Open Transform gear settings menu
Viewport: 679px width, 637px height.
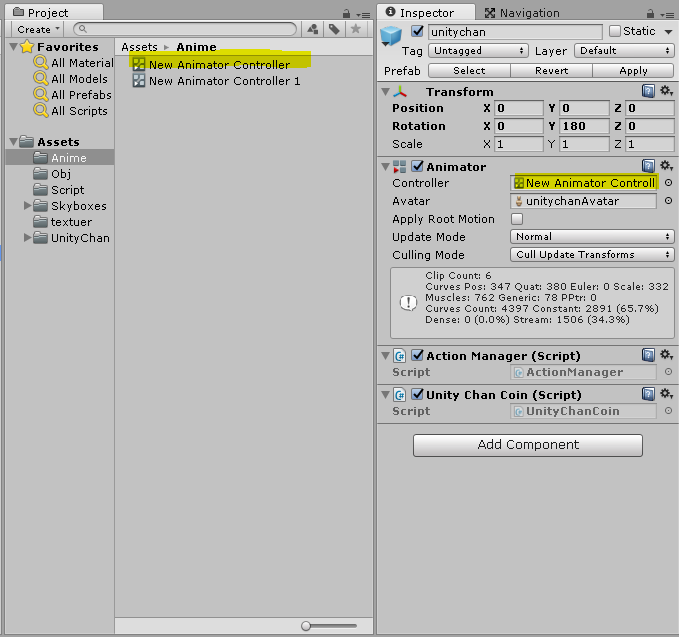pos(666,91)
